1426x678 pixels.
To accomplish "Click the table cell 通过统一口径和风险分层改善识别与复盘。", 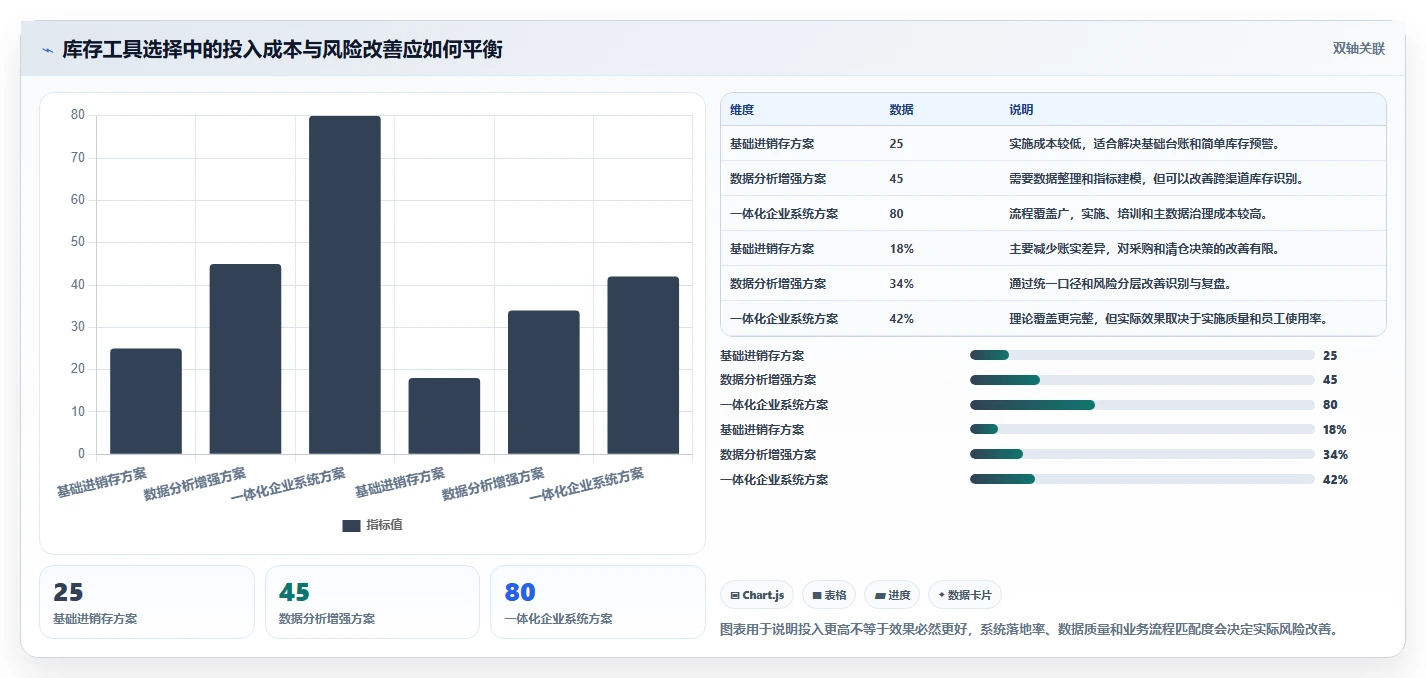I will (x=1120, y=284).
